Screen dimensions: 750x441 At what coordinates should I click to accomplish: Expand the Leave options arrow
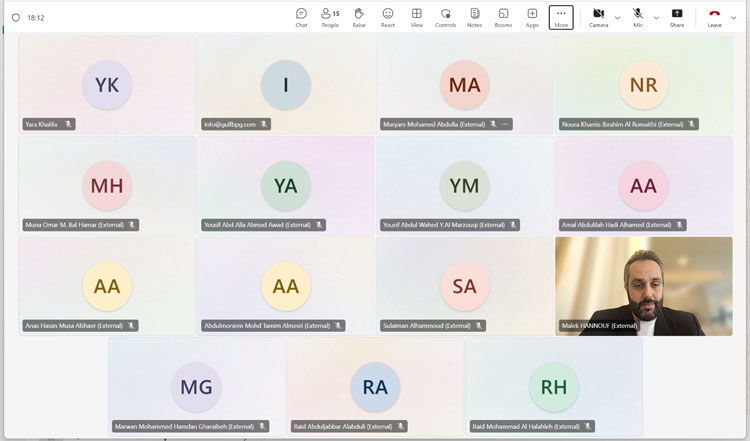(734, 18)
